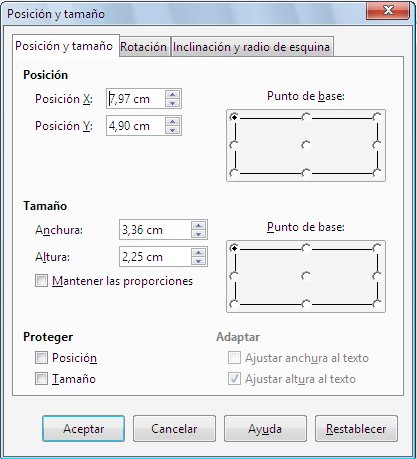The width and height of the screenshot is (417, 459).
Task: Click the Restablecer button
Action: [356, 428]
